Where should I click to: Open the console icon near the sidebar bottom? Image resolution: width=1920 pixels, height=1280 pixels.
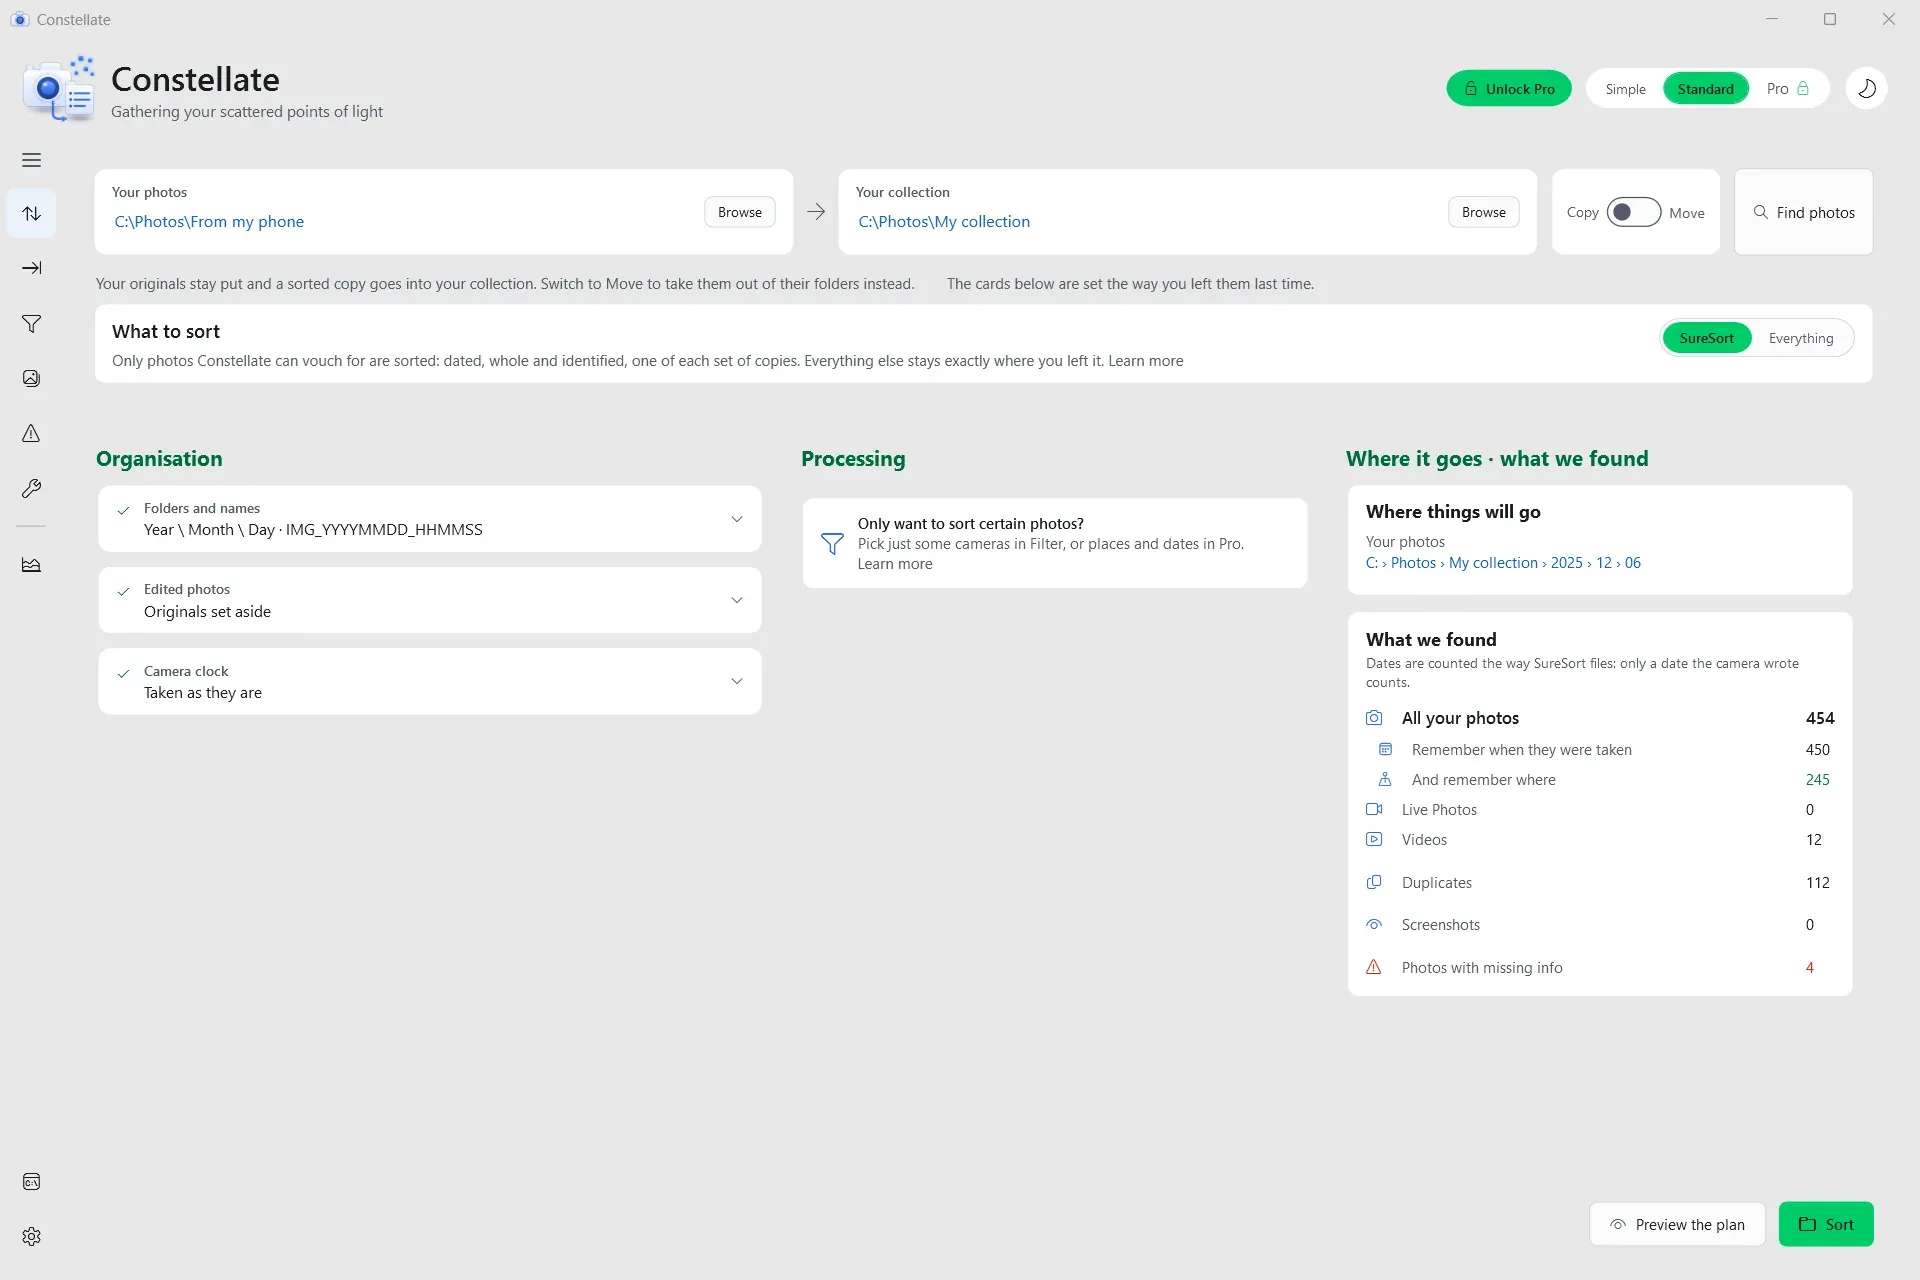click(31, 1182)
